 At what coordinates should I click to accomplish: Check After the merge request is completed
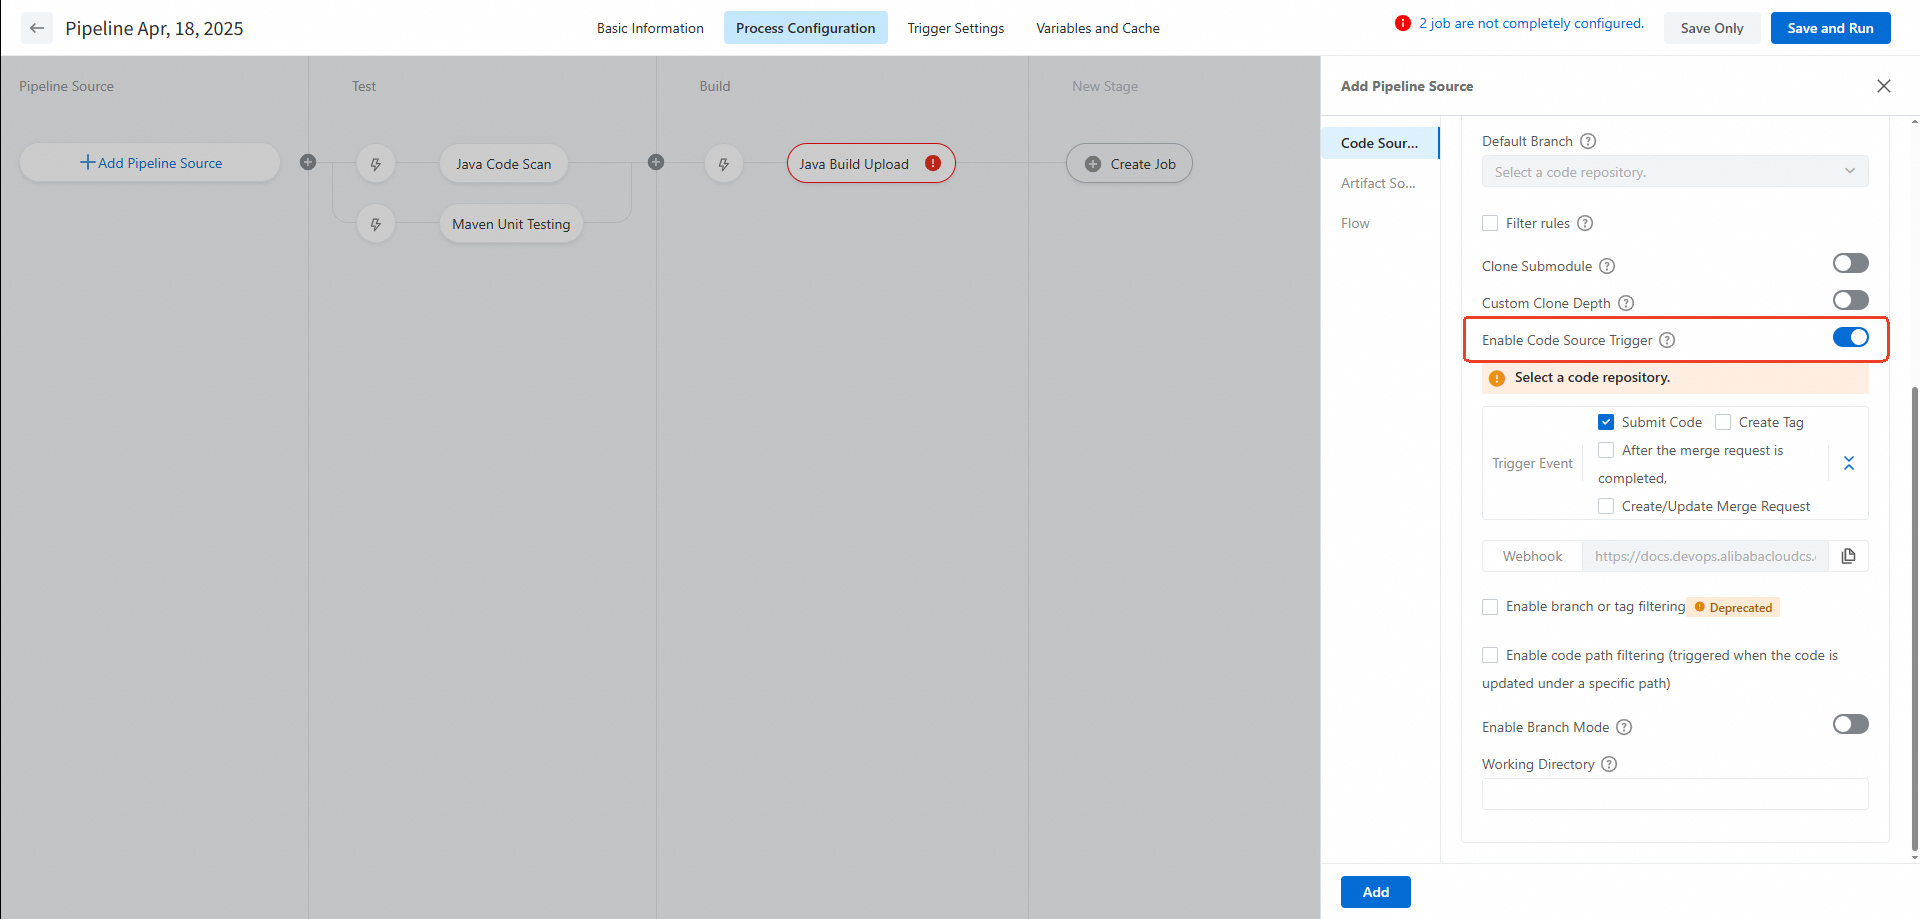point(1606,450)
